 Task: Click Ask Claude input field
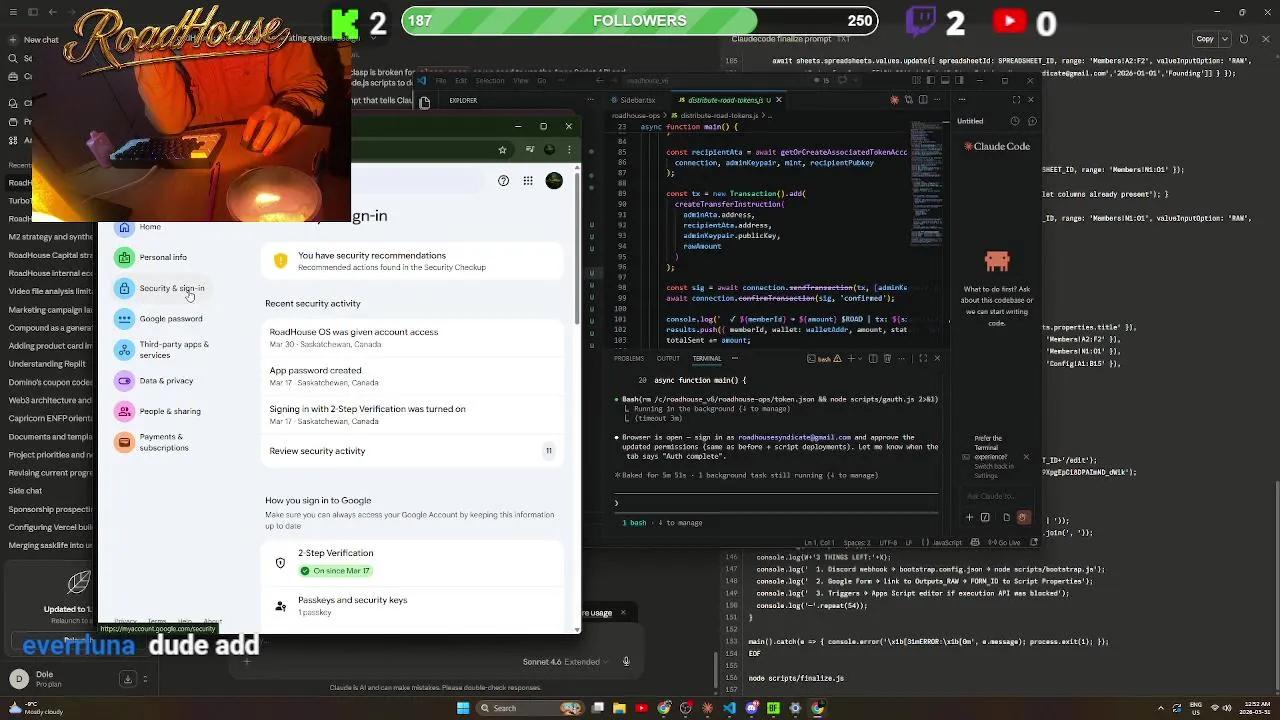(x=995, y=496)
